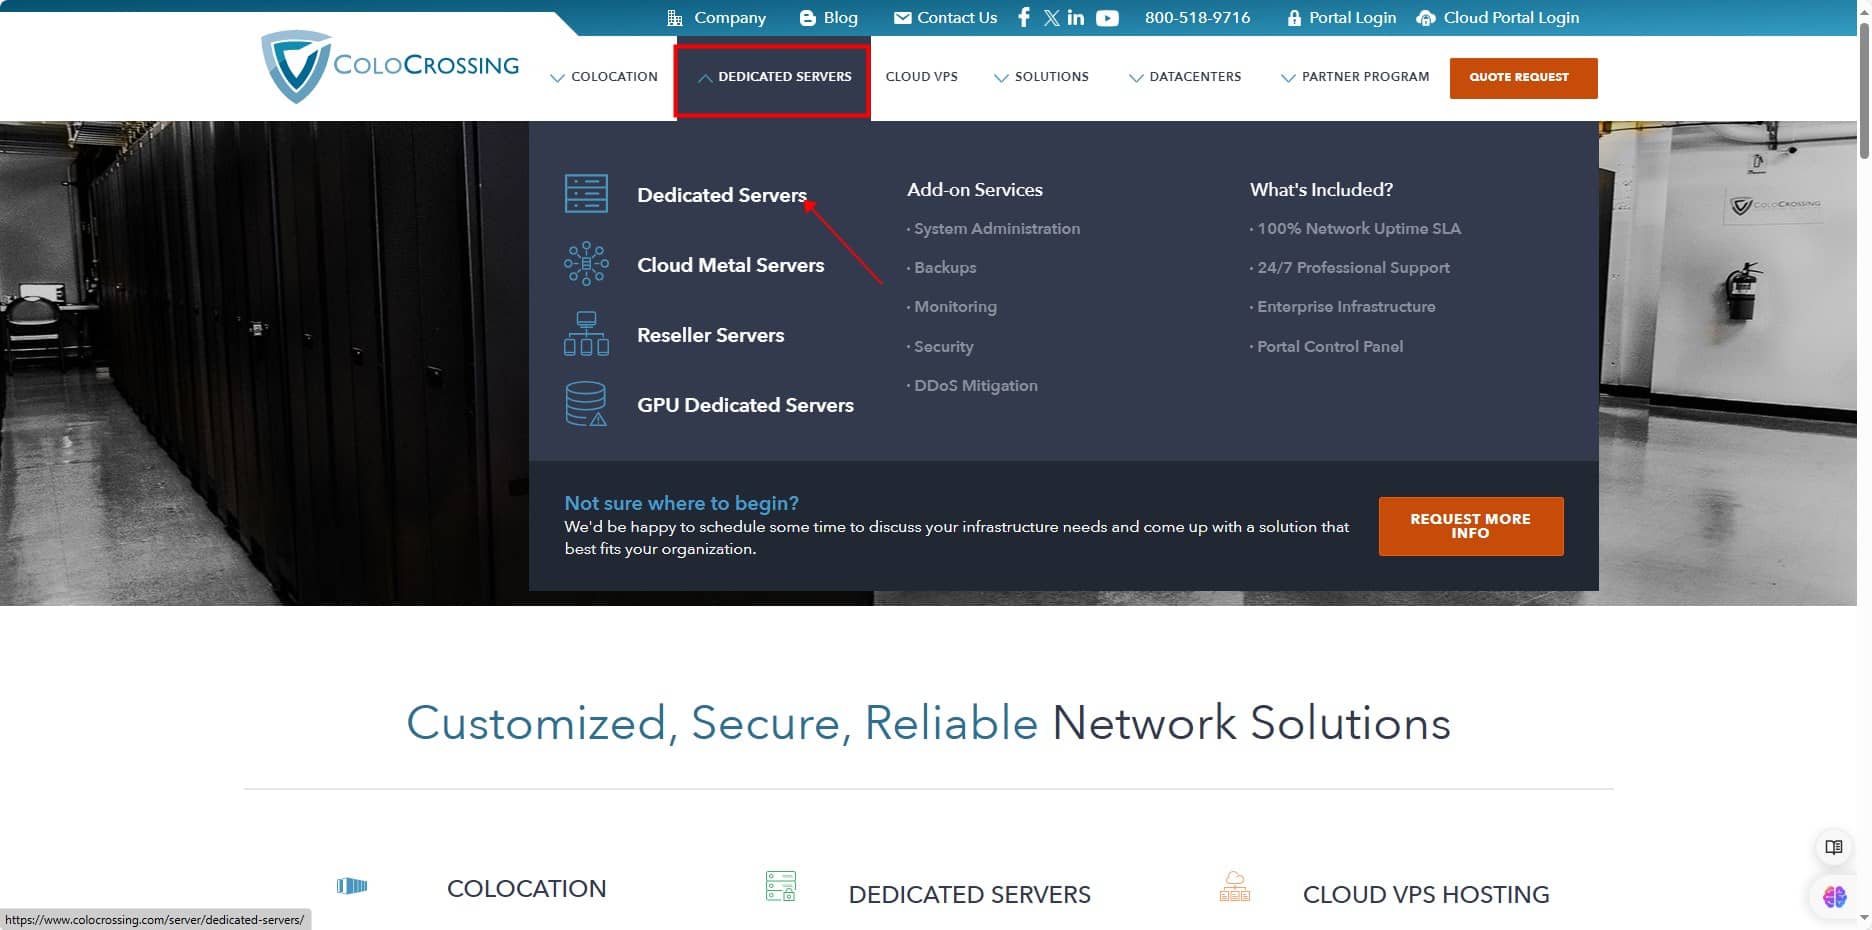Click the reader mode book icon
The height and width of the screenshot is (930, 1872).
1834,847
